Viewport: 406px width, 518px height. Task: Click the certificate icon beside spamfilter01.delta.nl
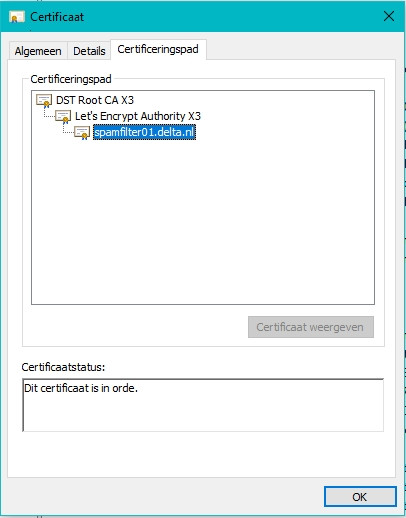[82, 133]
